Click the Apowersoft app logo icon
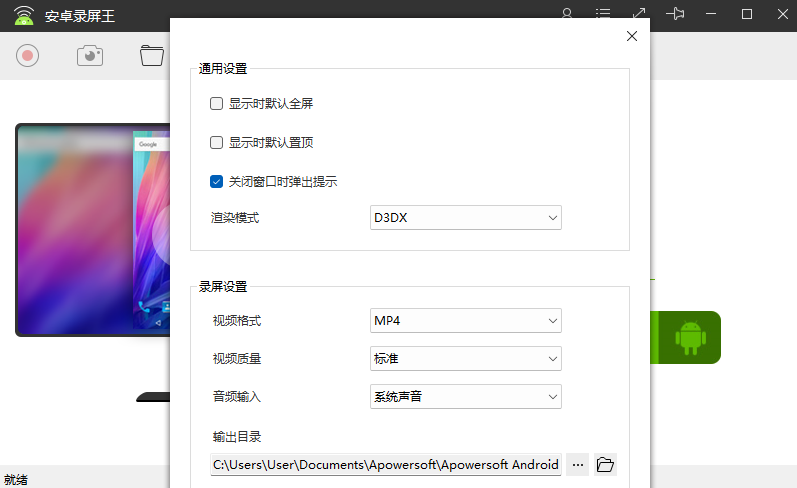This screenshot has width=797, height=488. 23,15
